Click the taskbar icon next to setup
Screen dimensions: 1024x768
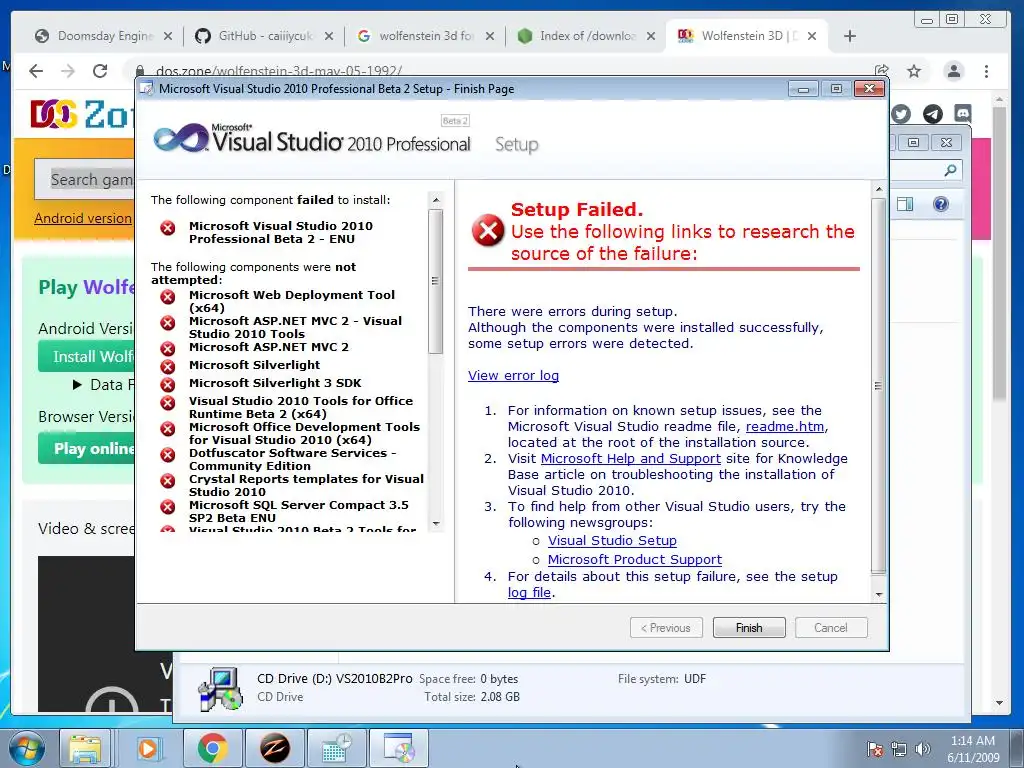(337, 748)
